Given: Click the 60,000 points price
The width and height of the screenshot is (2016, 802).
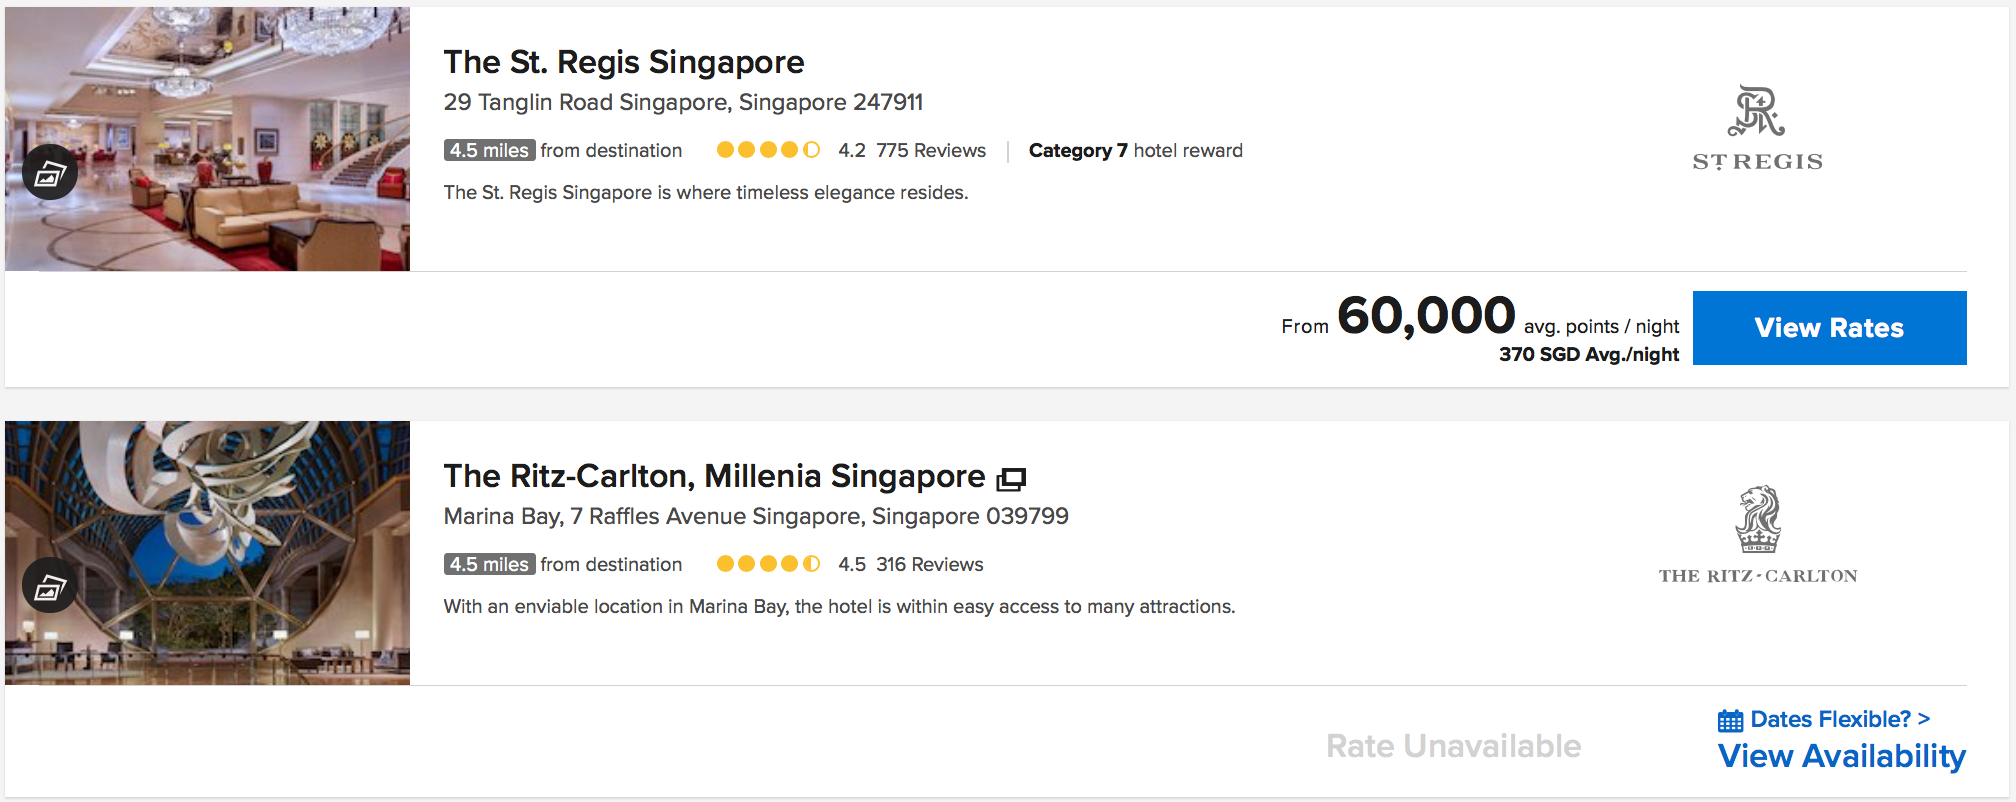Looking at the screenshot, I should tap(1425, 316).
